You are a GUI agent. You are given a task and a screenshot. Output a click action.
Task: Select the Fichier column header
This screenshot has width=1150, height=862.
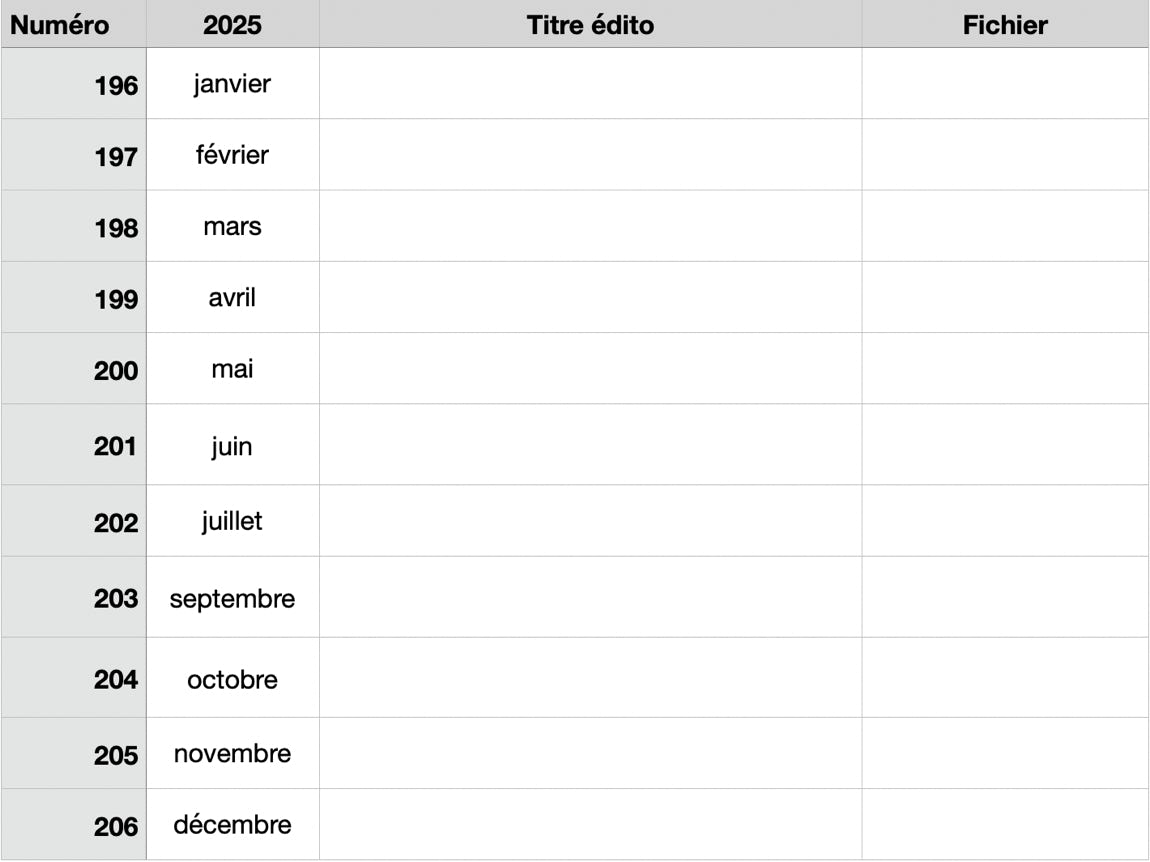pos(1005,25)
